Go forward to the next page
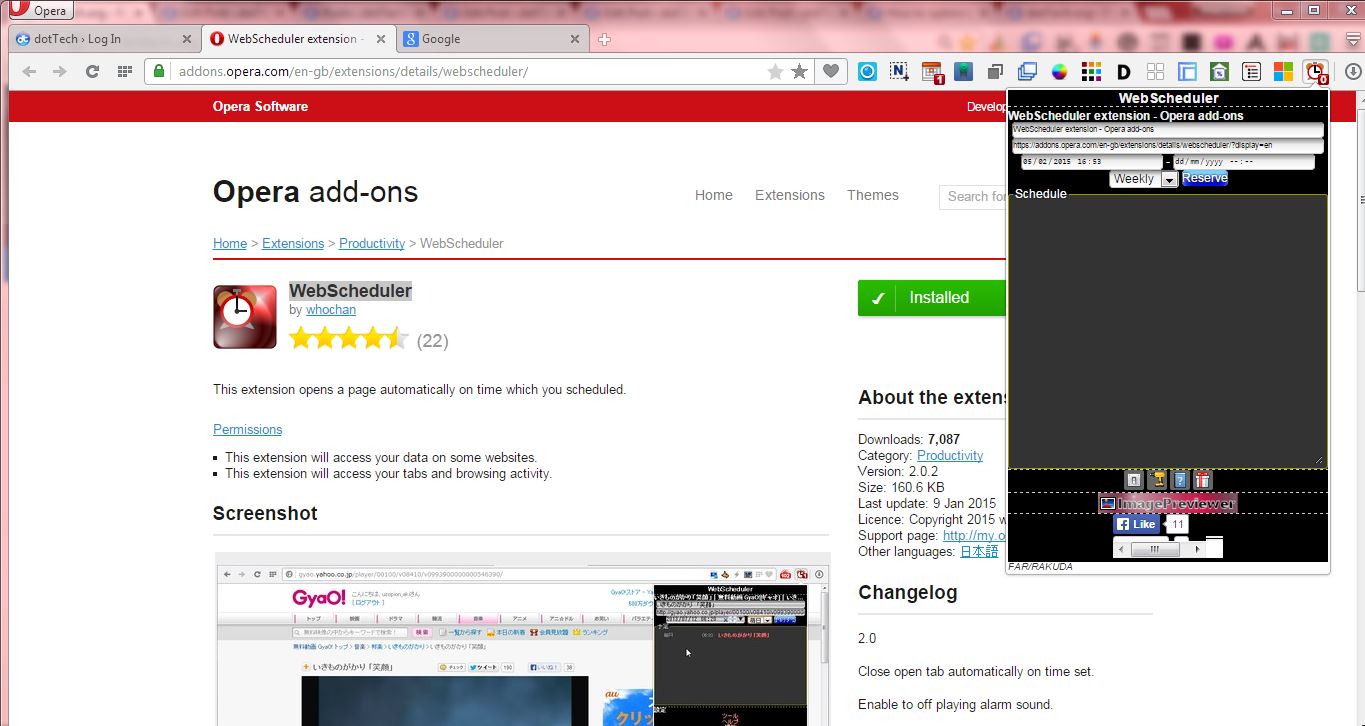The image size is (1365, 726). [x=60, y=72]
